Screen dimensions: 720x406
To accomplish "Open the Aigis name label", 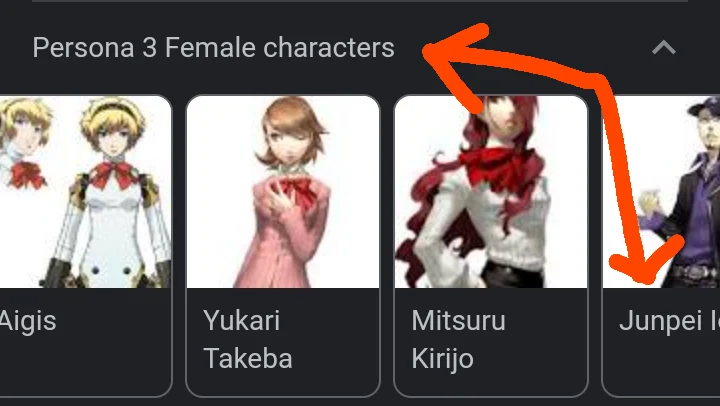I will 28,321.
